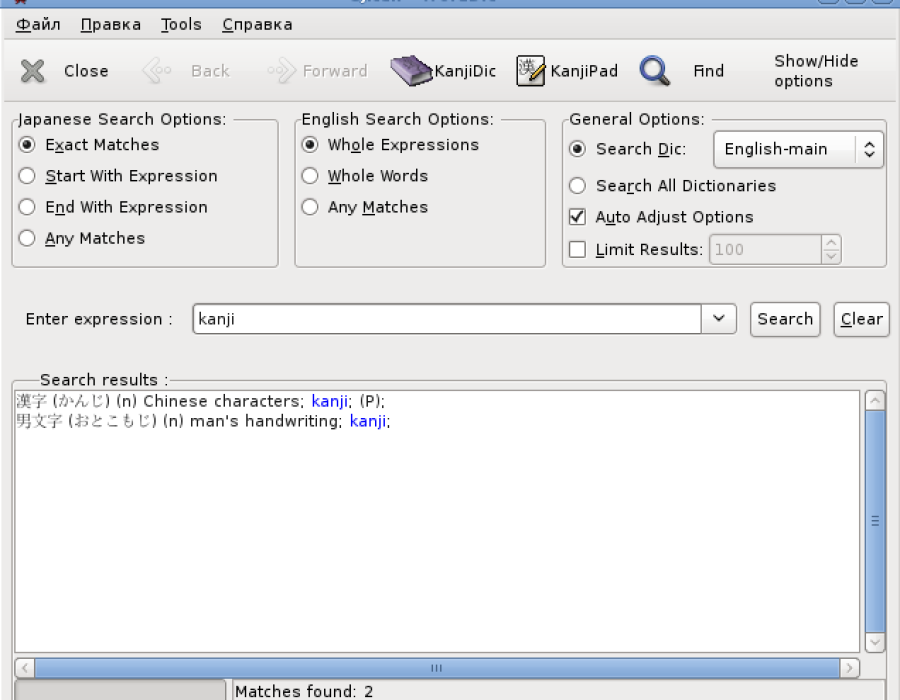Open the Файл menu
This screenshot has height=700, width=900.
coord(38,25)
